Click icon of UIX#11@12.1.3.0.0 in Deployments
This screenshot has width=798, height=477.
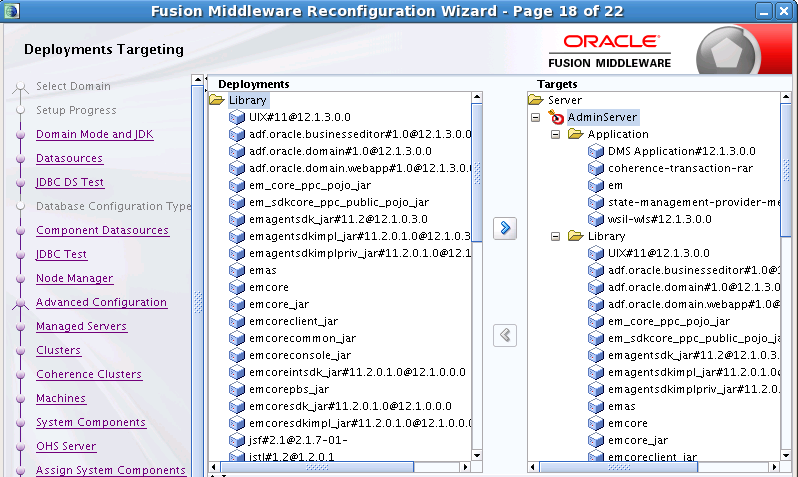point(237,117)
